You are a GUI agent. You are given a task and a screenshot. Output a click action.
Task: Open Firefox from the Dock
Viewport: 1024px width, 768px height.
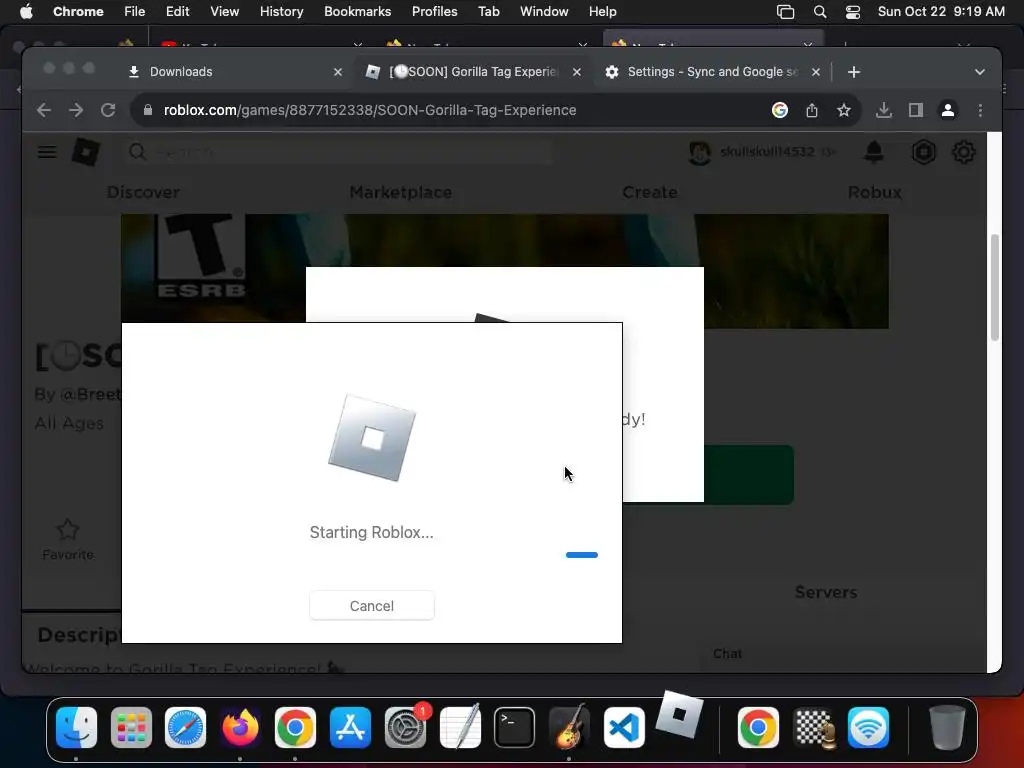(x=240, y=727)
